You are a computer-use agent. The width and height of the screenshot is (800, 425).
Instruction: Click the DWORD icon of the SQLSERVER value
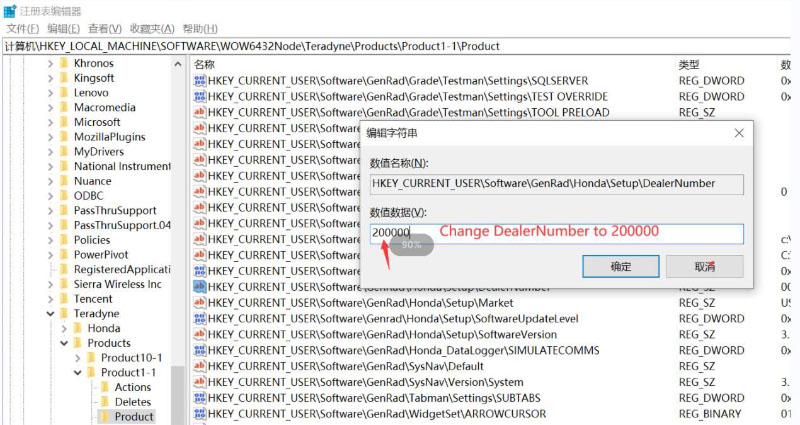199,81
